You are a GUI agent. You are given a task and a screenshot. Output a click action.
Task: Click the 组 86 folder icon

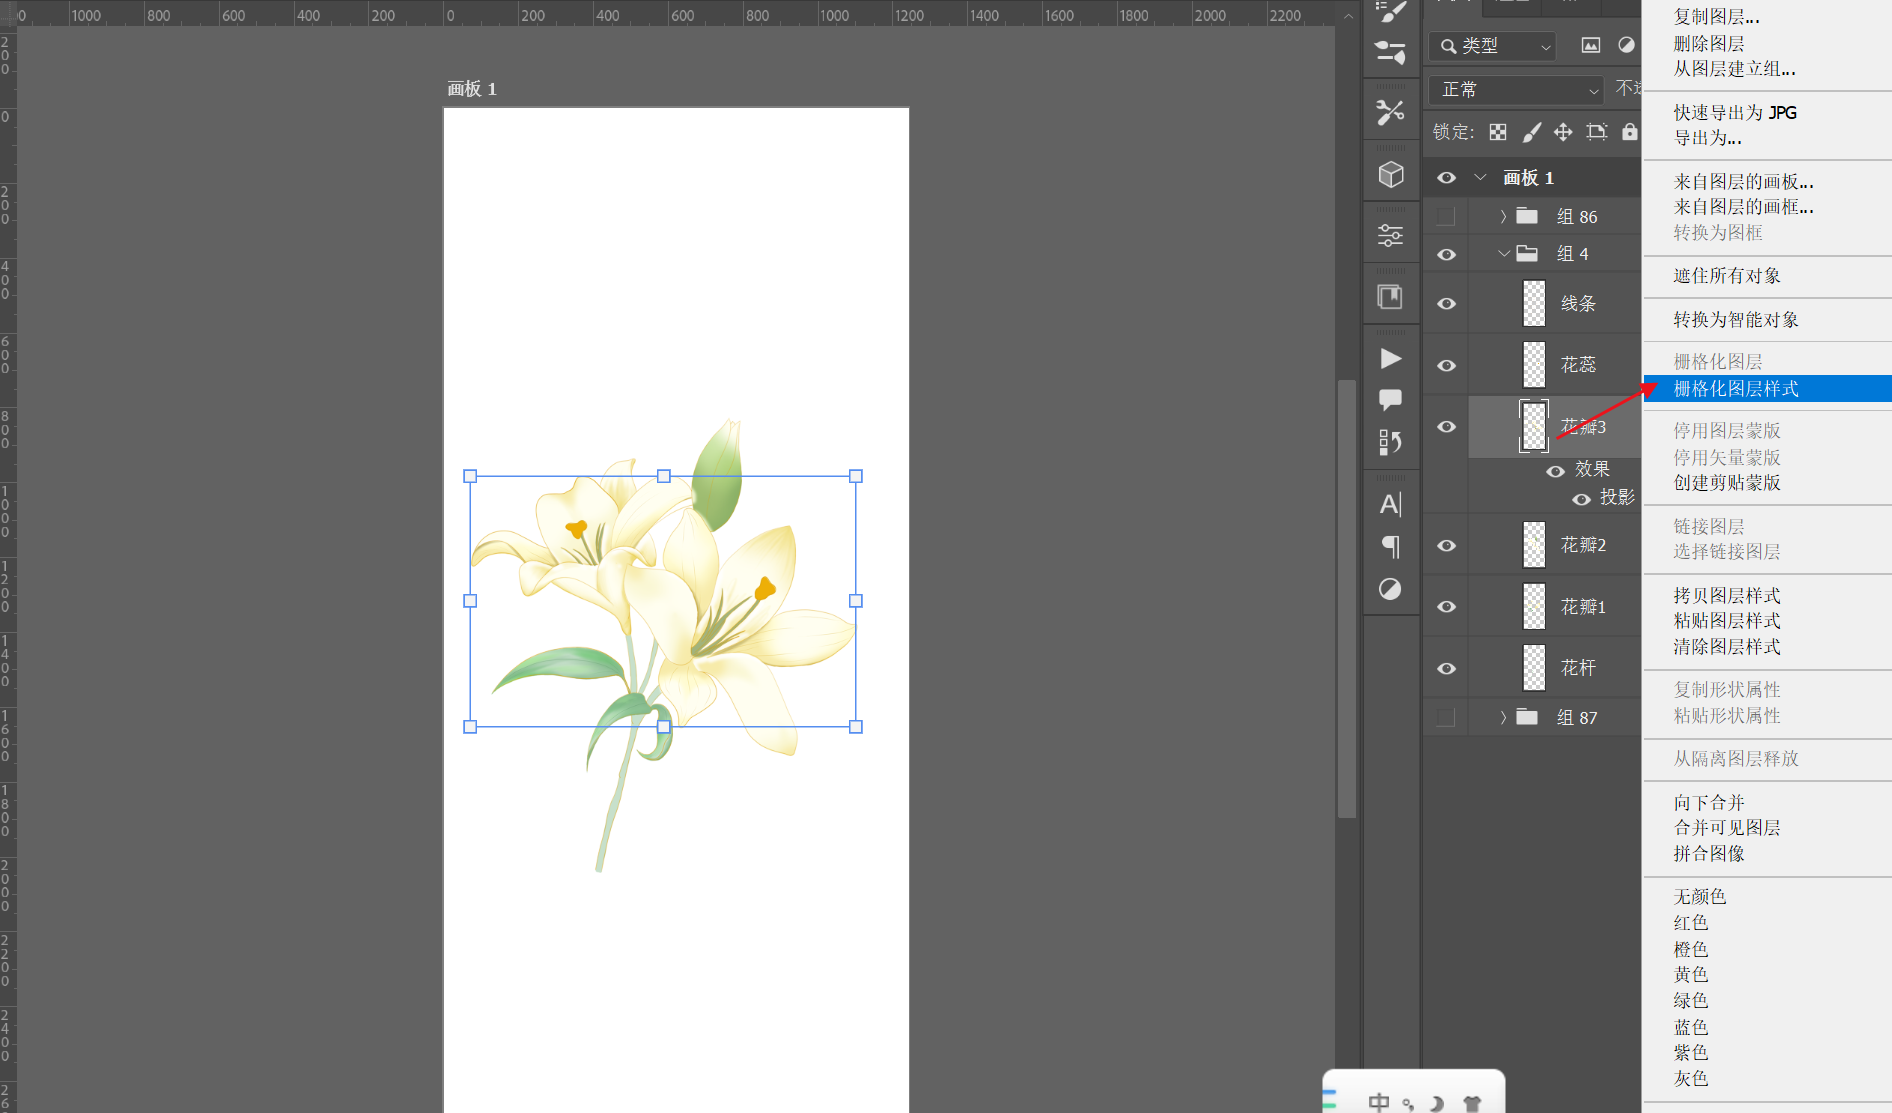(1527, 216)
